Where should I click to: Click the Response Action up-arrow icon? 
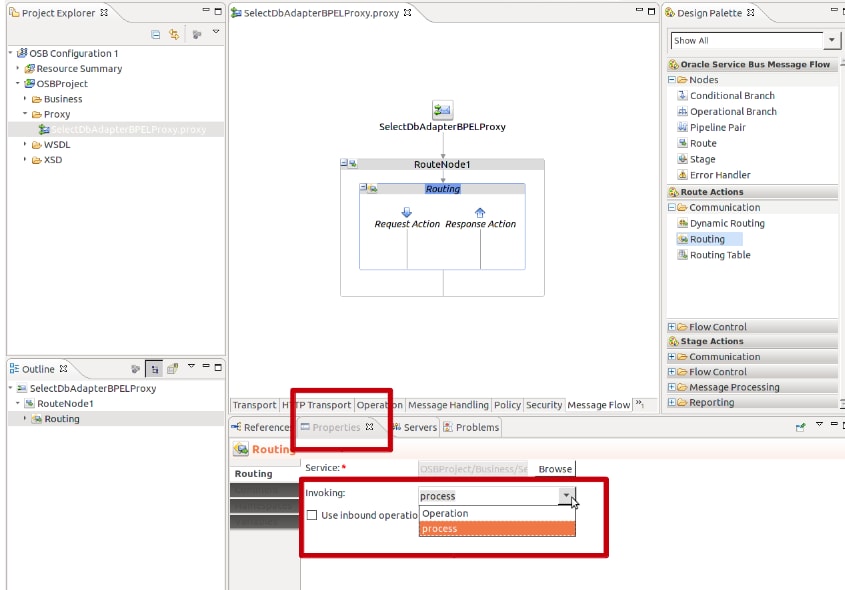(480, 212)
